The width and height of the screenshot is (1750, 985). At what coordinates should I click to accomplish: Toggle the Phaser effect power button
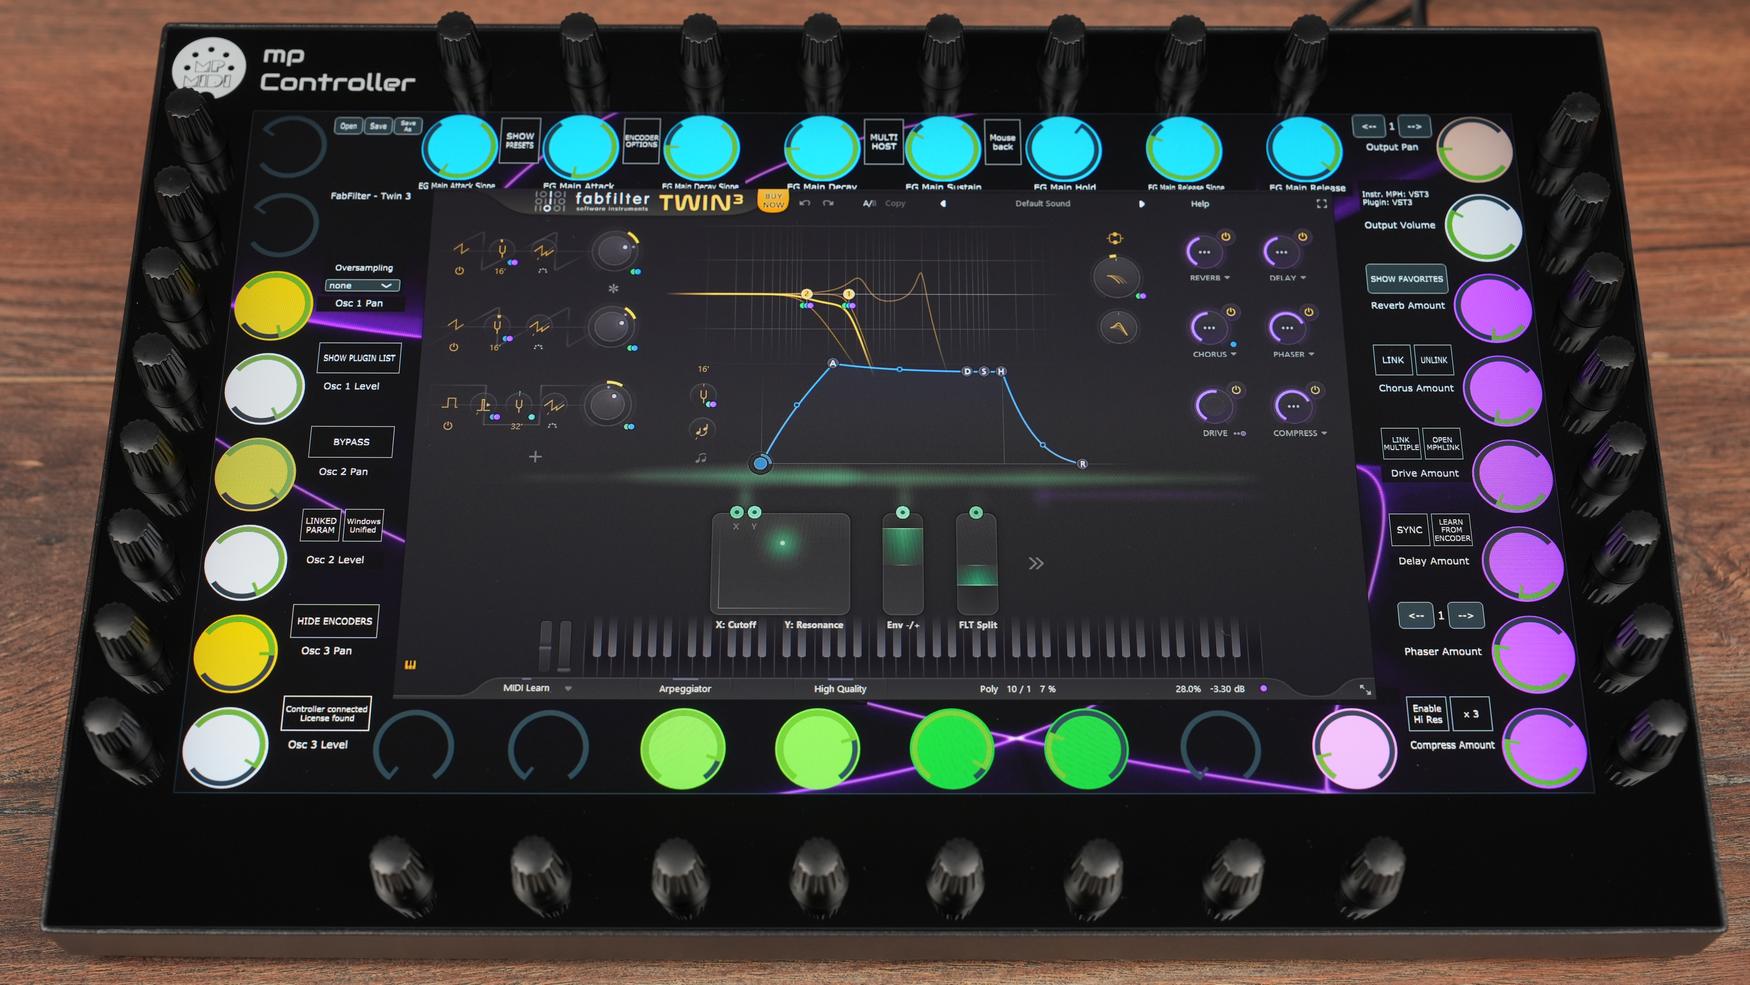[1308, 312]
